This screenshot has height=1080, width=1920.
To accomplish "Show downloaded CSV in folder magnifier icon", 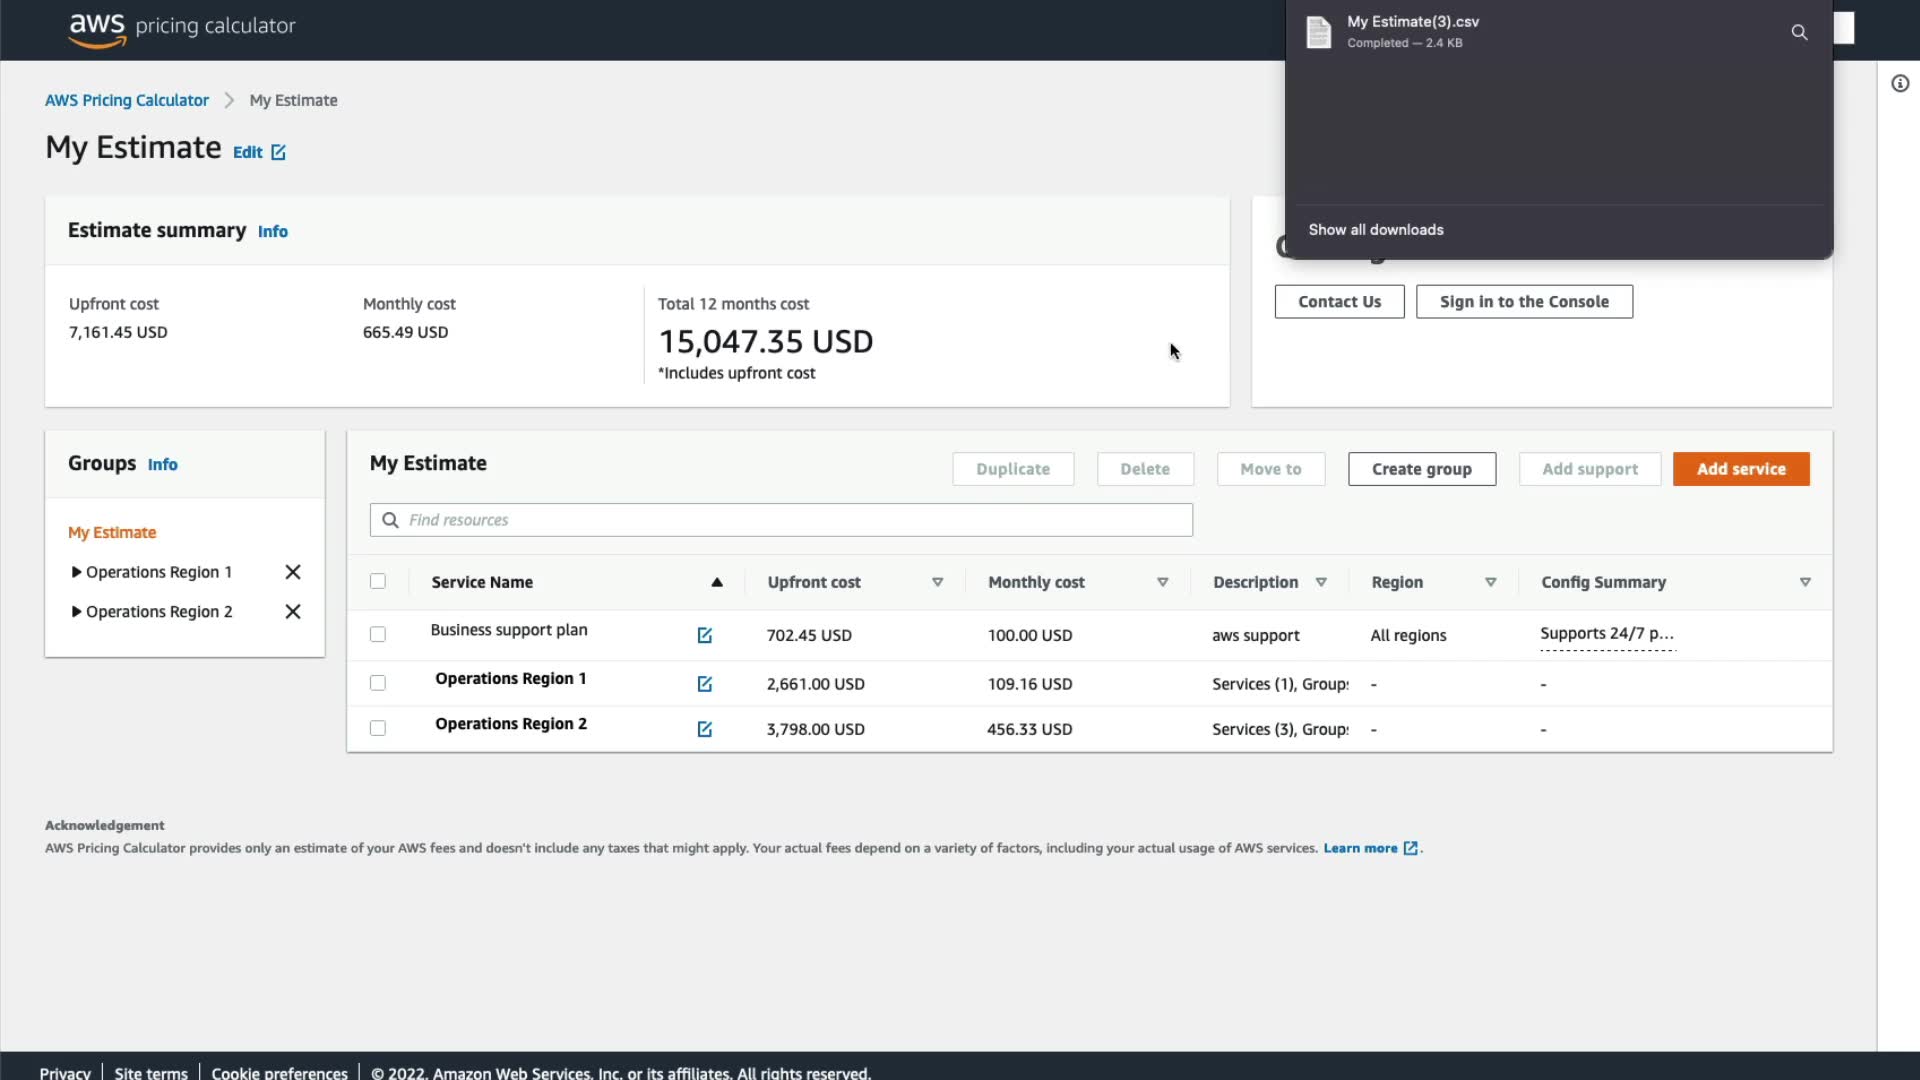I will point(1799,33).
